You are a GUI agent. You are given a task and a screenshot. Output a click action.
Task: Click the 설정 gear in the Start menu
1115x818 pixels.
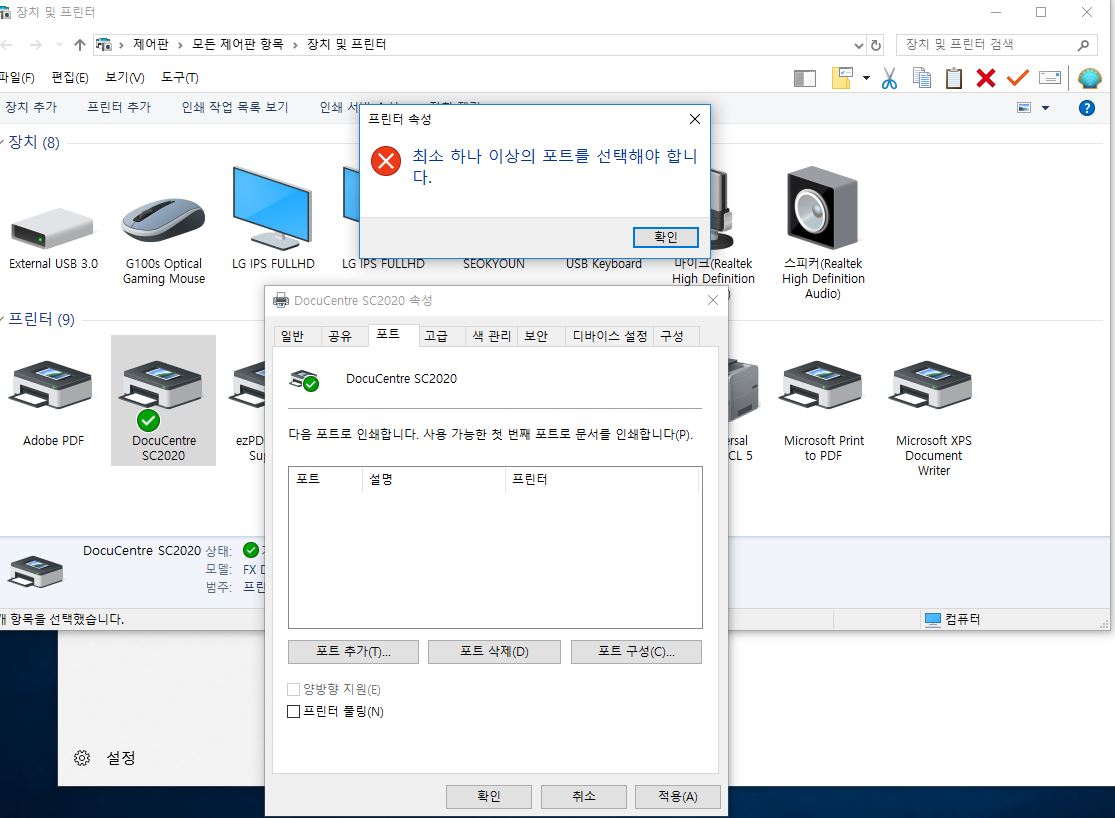tap(82, 757)
